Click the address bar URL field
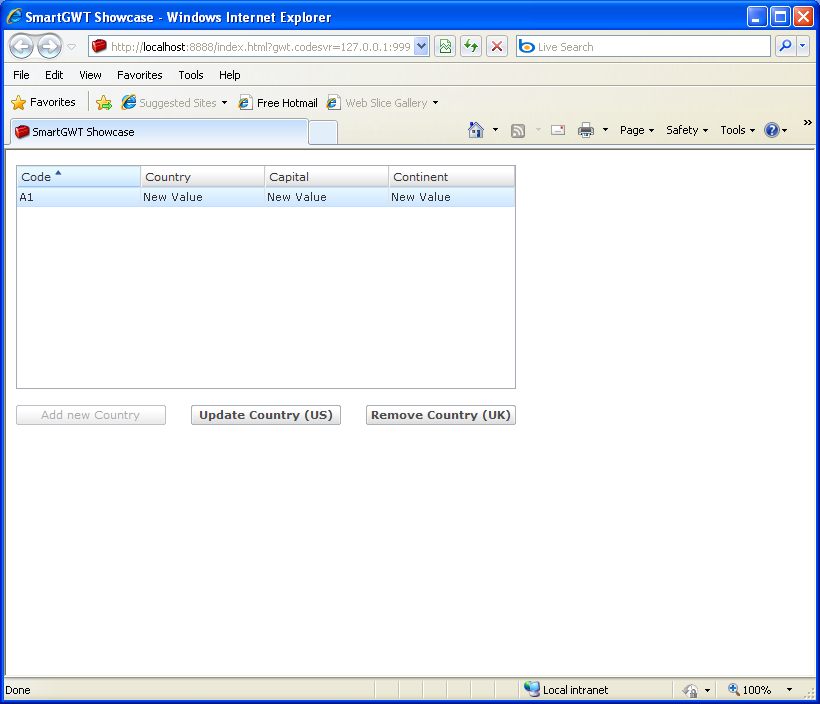 tap(253, 47)
